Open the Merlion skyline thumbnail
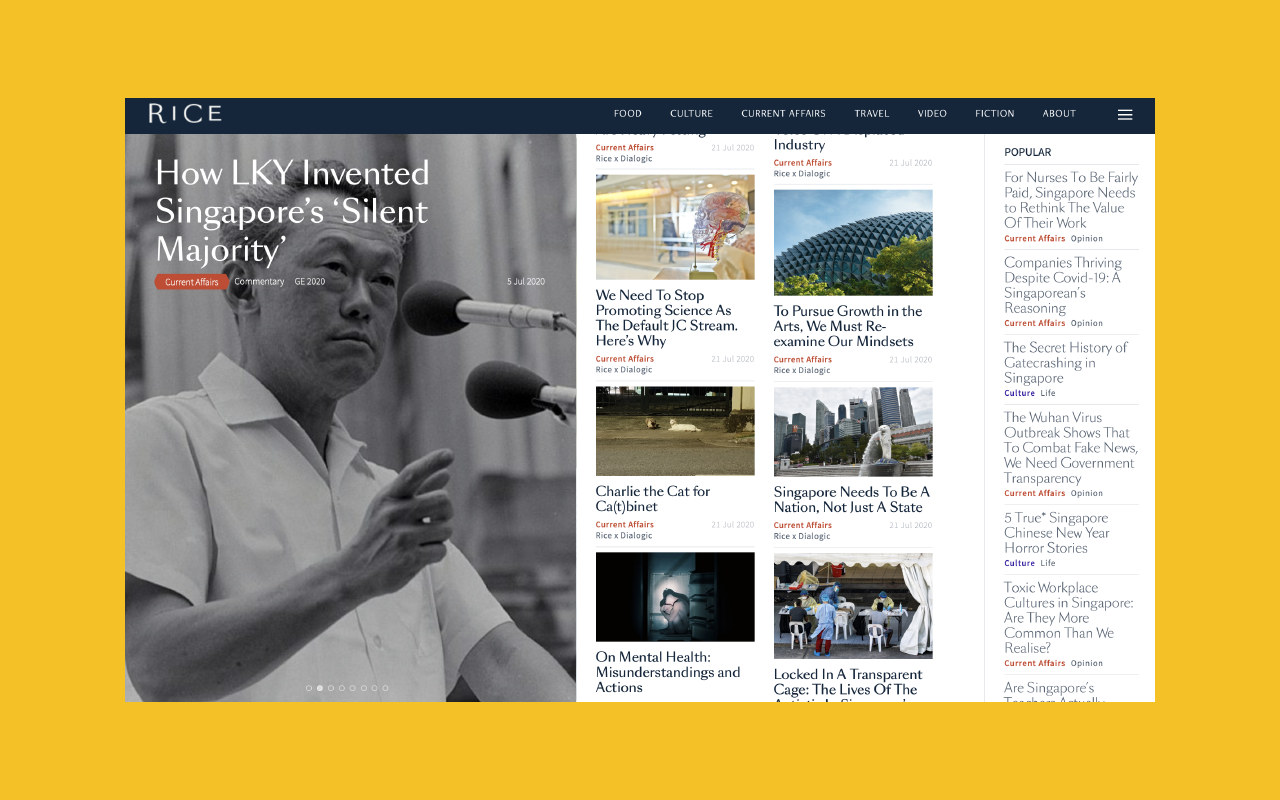This screenshot has width=1280, height=800. point(853,432)
